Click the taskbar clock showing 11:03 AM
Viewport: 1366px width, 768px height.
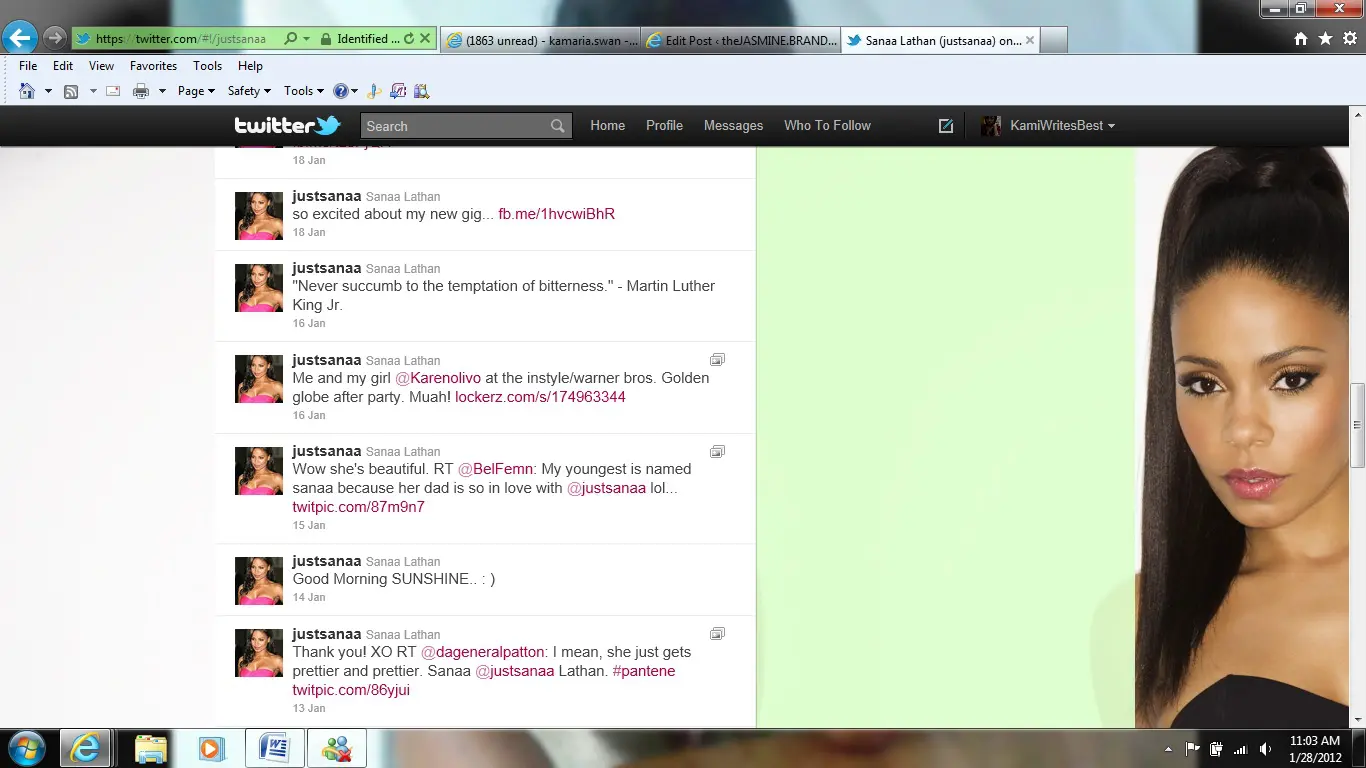tap(1314, 748)
